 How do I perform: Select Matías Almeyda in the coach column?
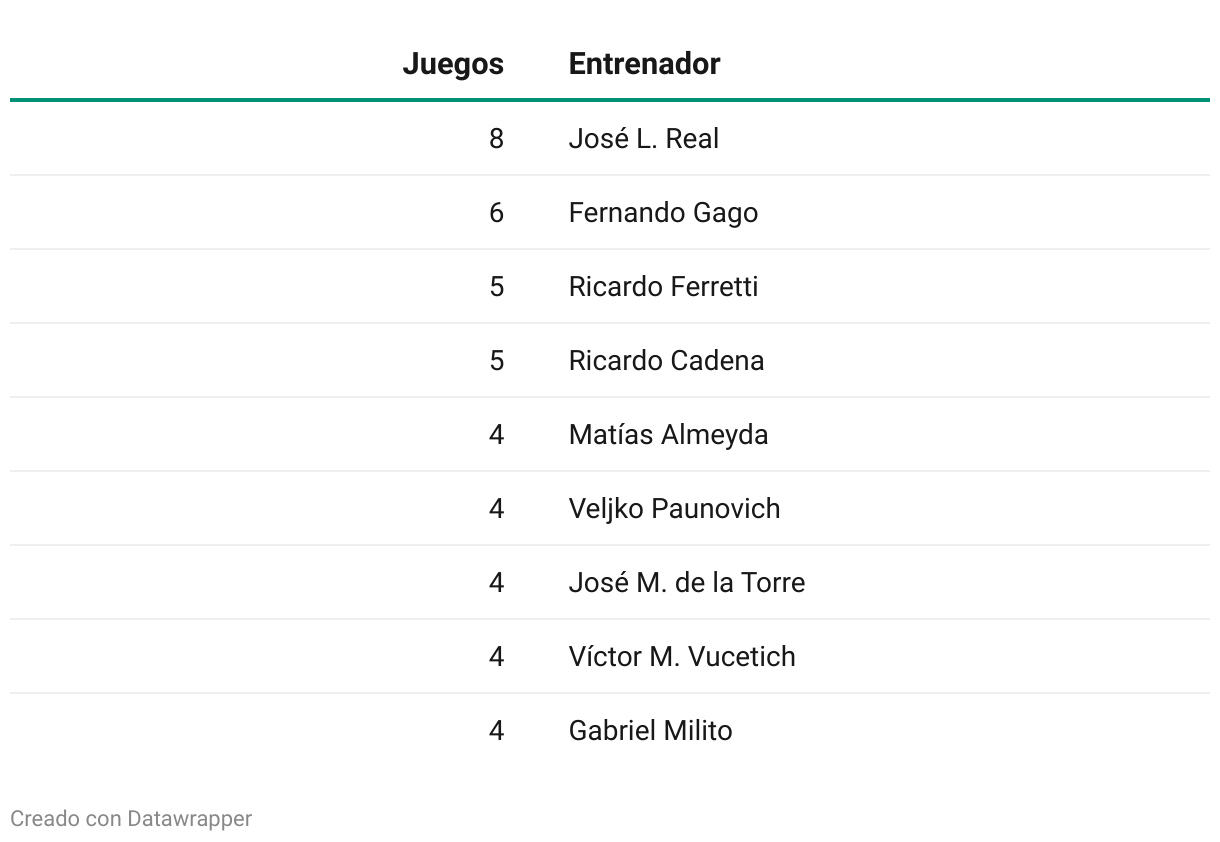click(668, 435)
